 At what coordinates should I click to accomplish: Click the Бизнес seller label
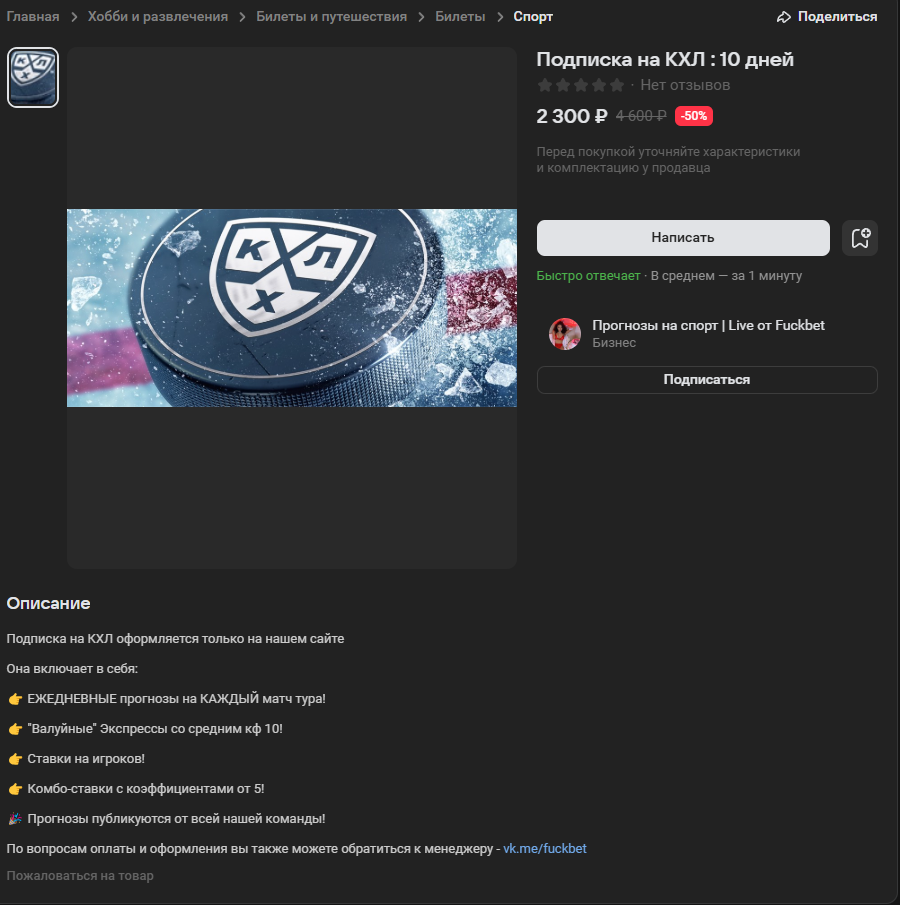pyautogui.click(x=614, y=343)
